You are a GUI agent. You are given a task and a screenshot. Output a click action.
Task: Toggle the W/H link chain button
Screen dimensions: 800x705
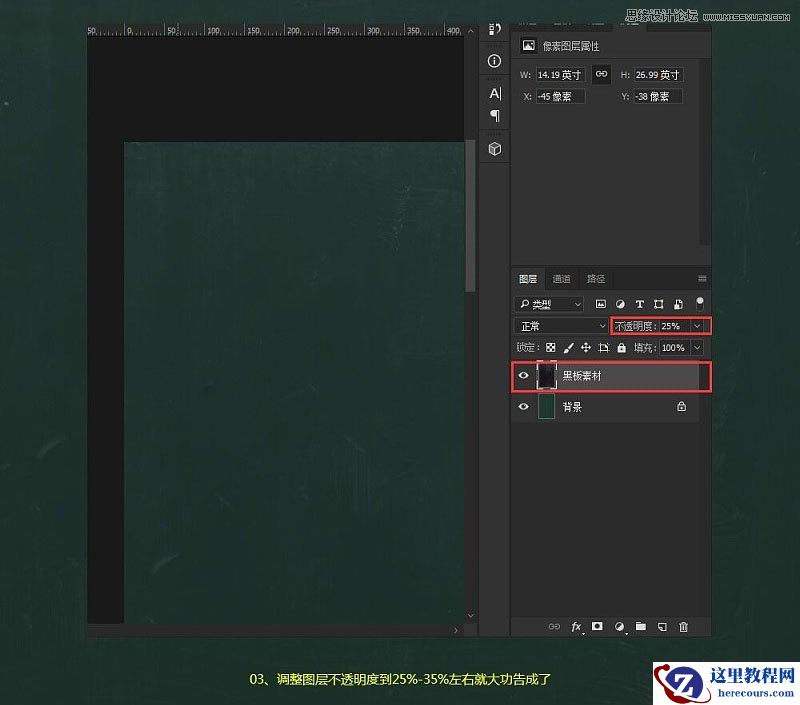(x=601, y=74)
